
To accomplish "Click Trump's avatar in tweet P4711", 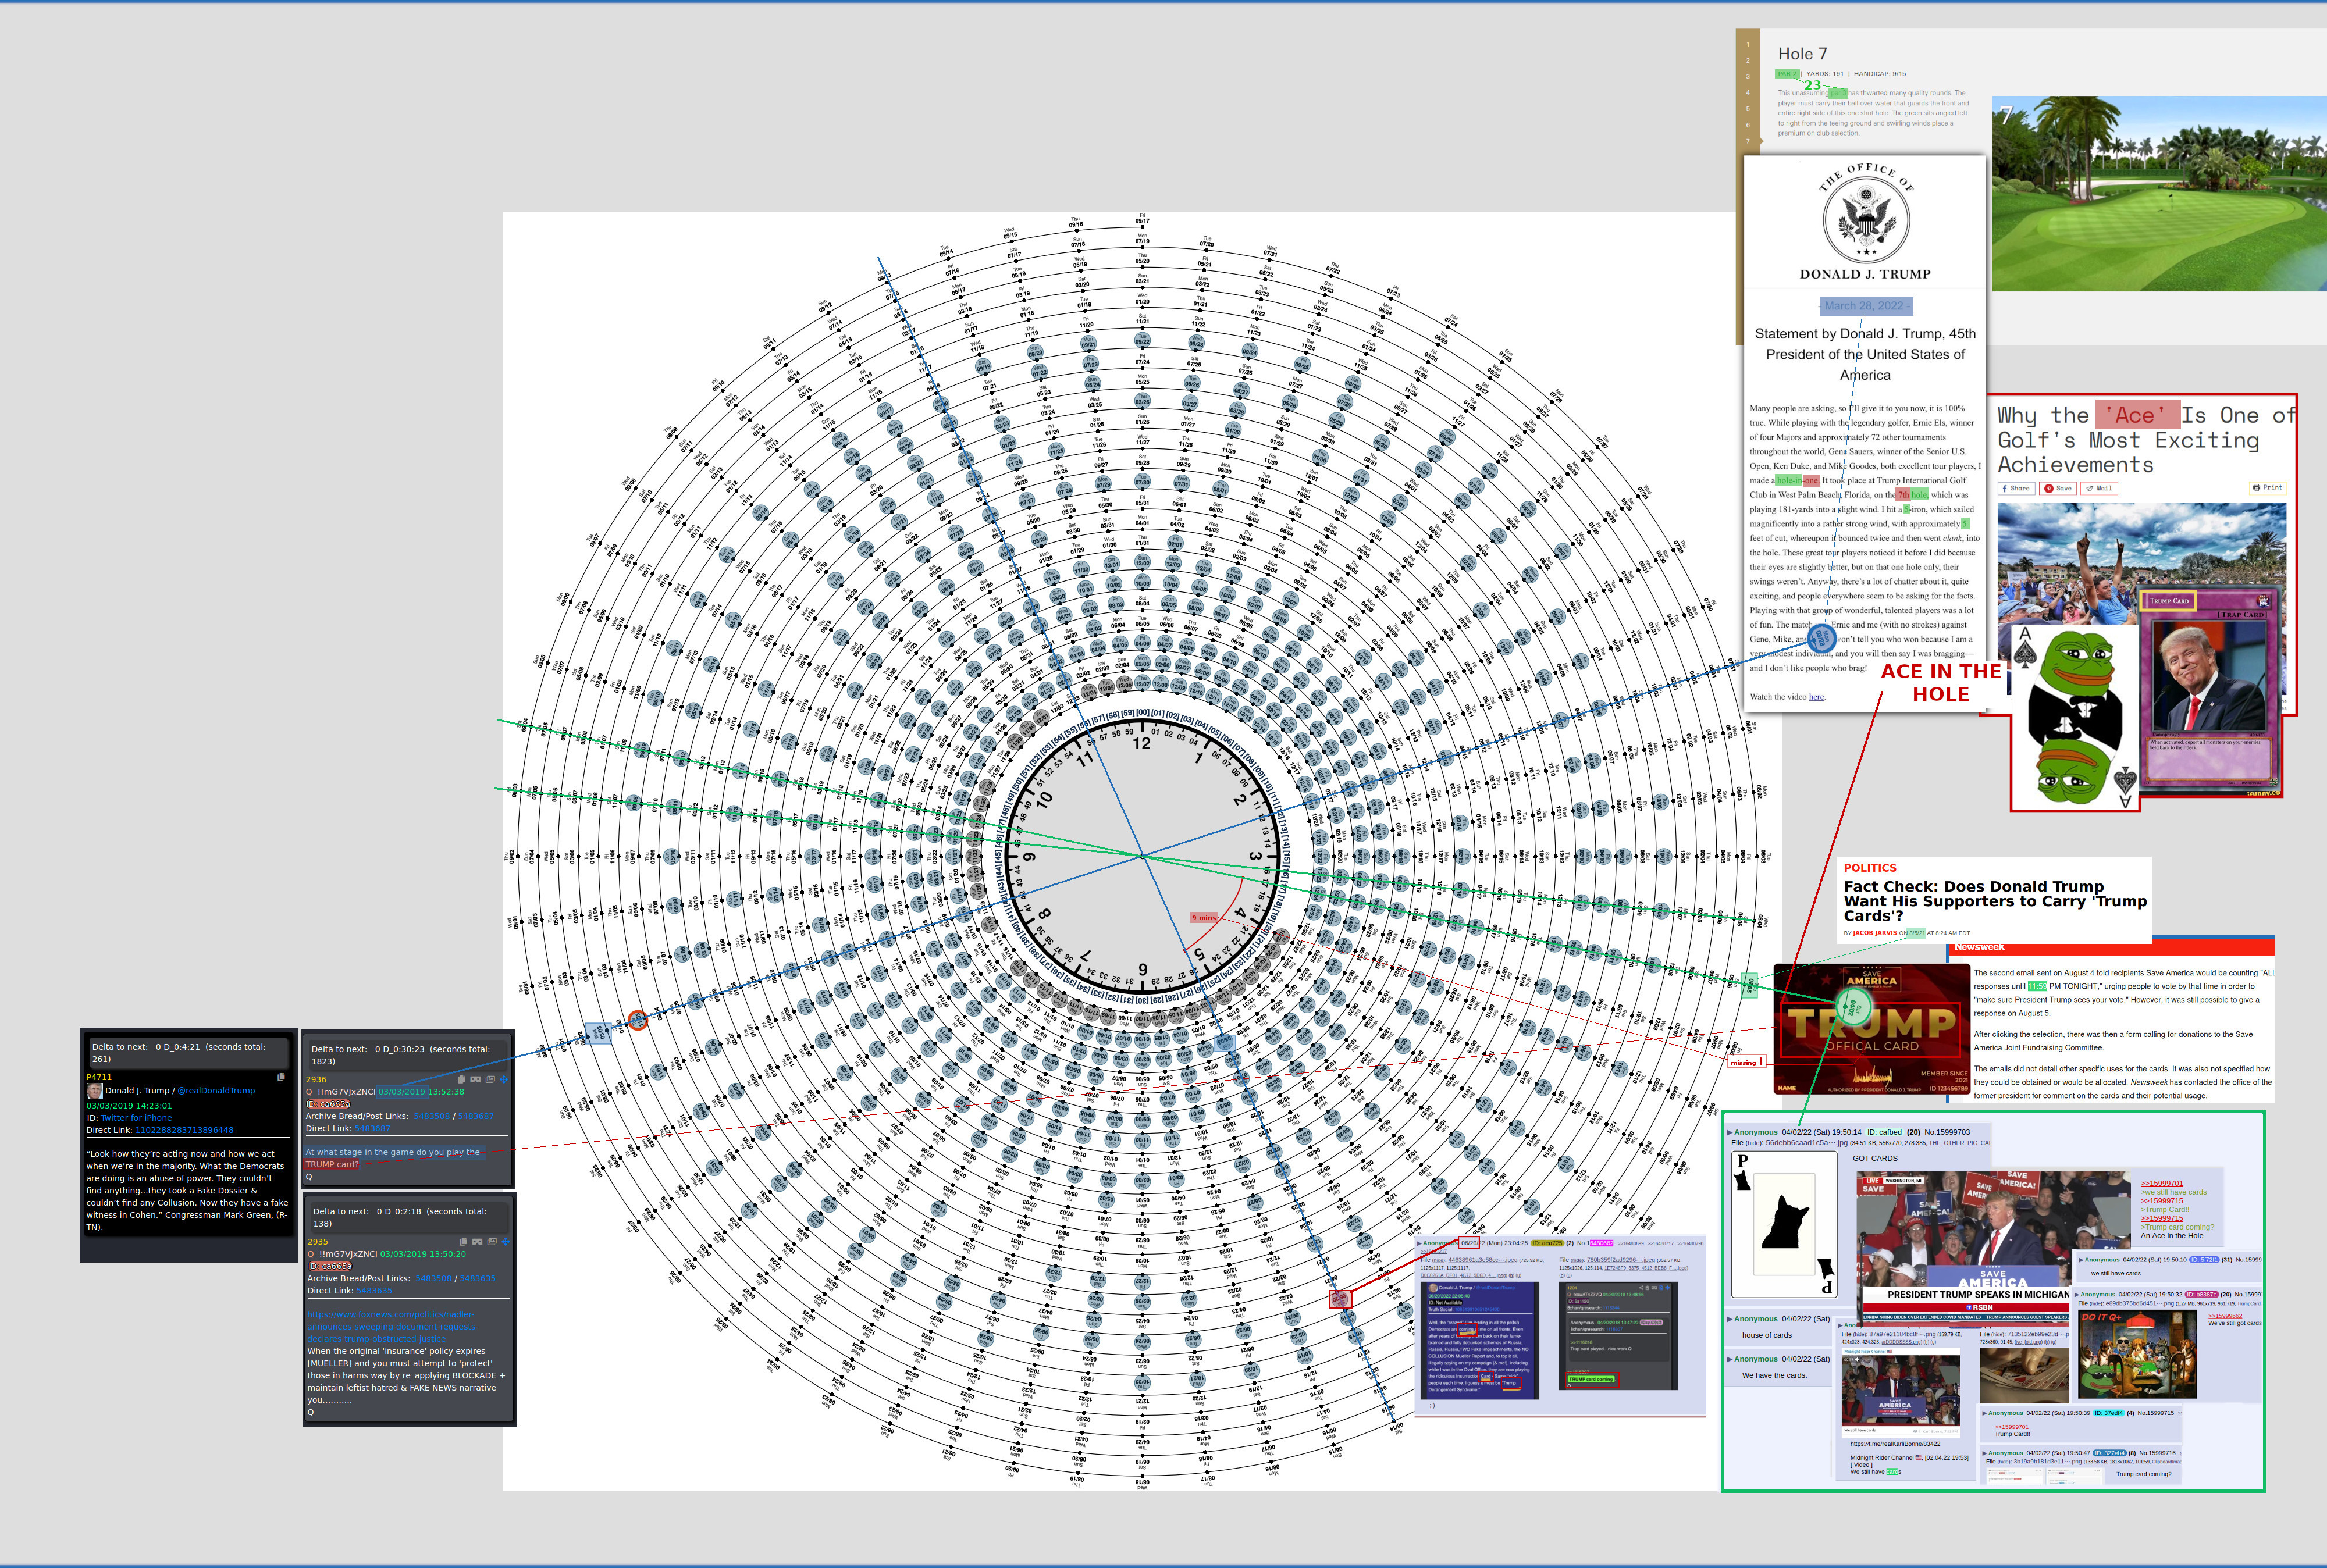I will (x=94, y=1091).
